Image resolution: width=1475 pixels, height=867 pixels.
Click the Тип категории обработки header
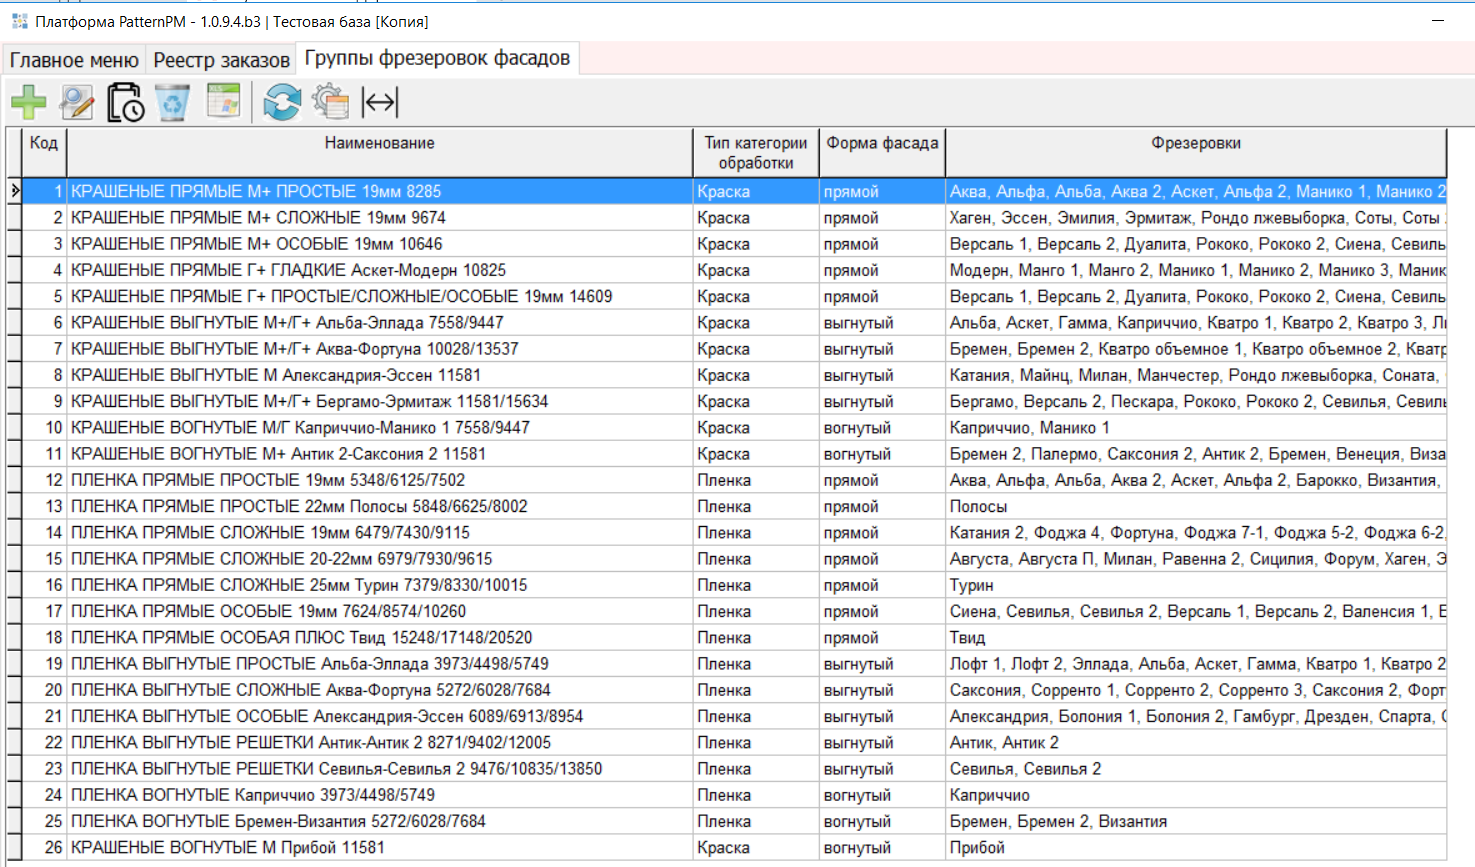click(755, 152)
